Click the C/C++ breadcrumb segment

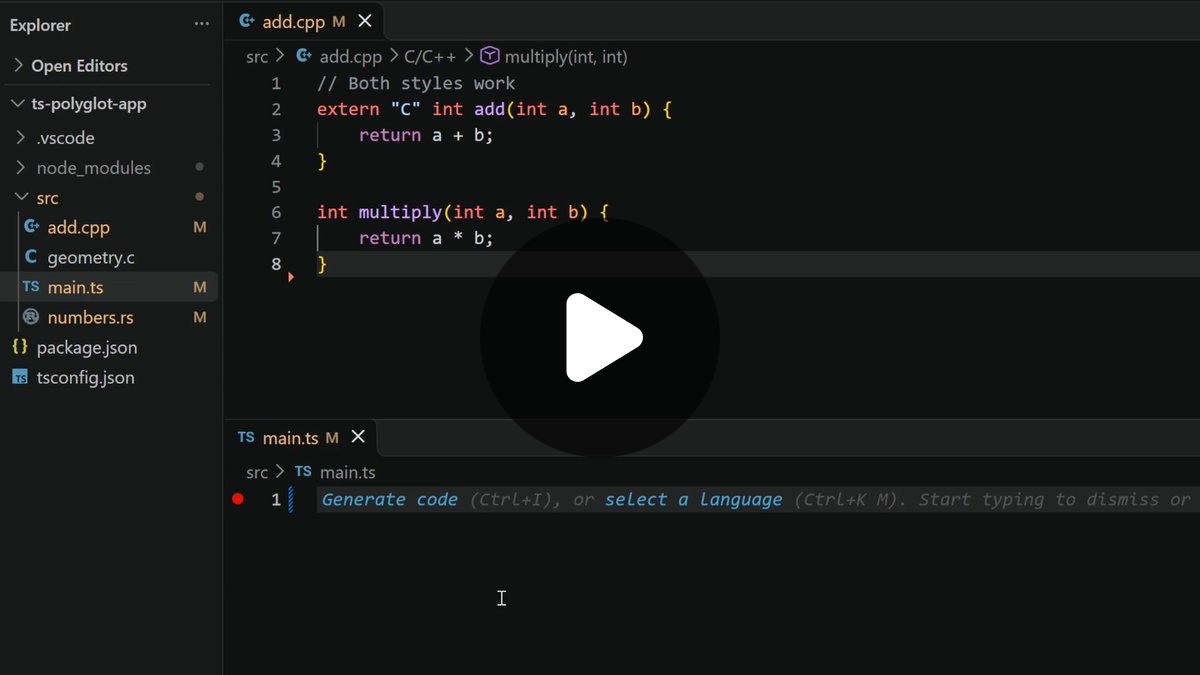430,57
